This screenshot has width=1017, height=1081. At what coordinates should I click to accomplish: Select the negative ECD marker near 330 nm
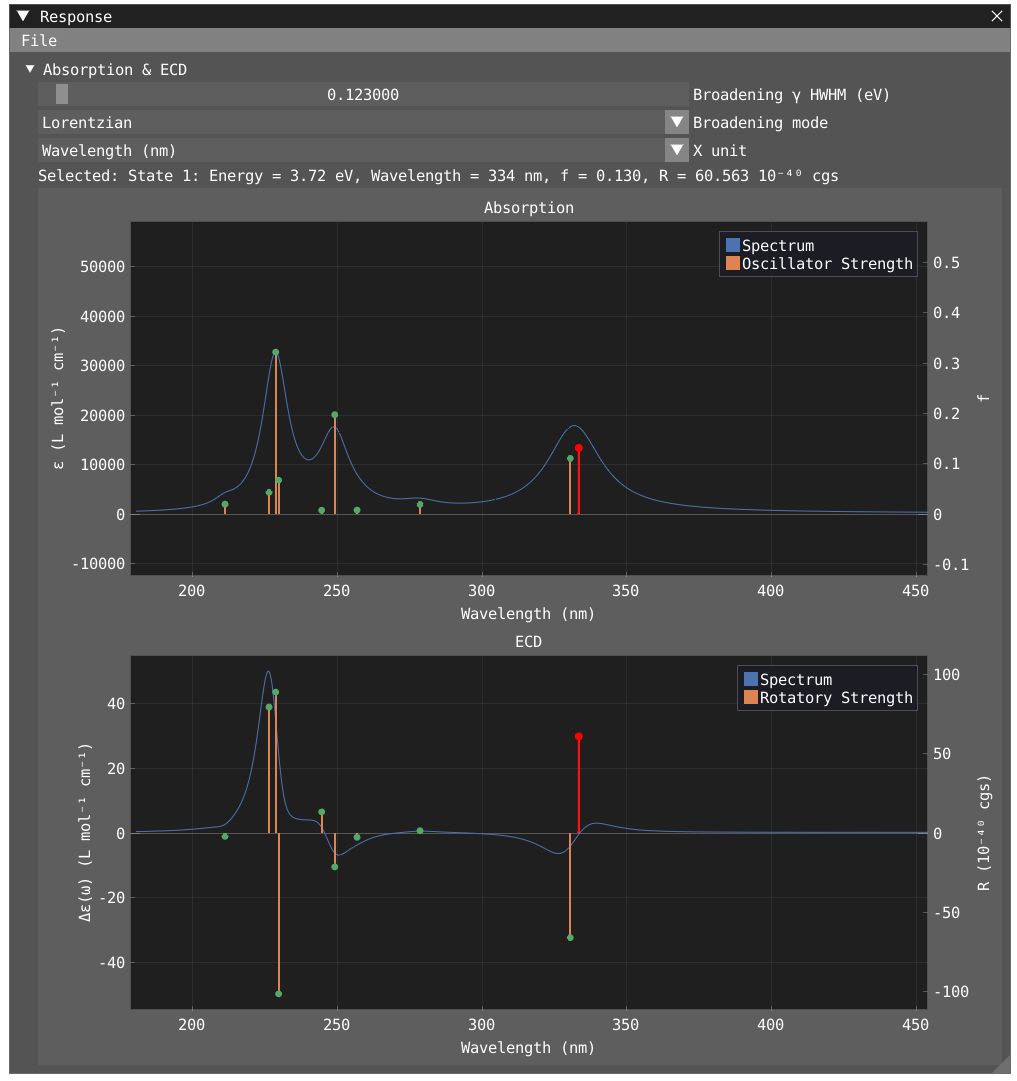[x=570, y=937]
